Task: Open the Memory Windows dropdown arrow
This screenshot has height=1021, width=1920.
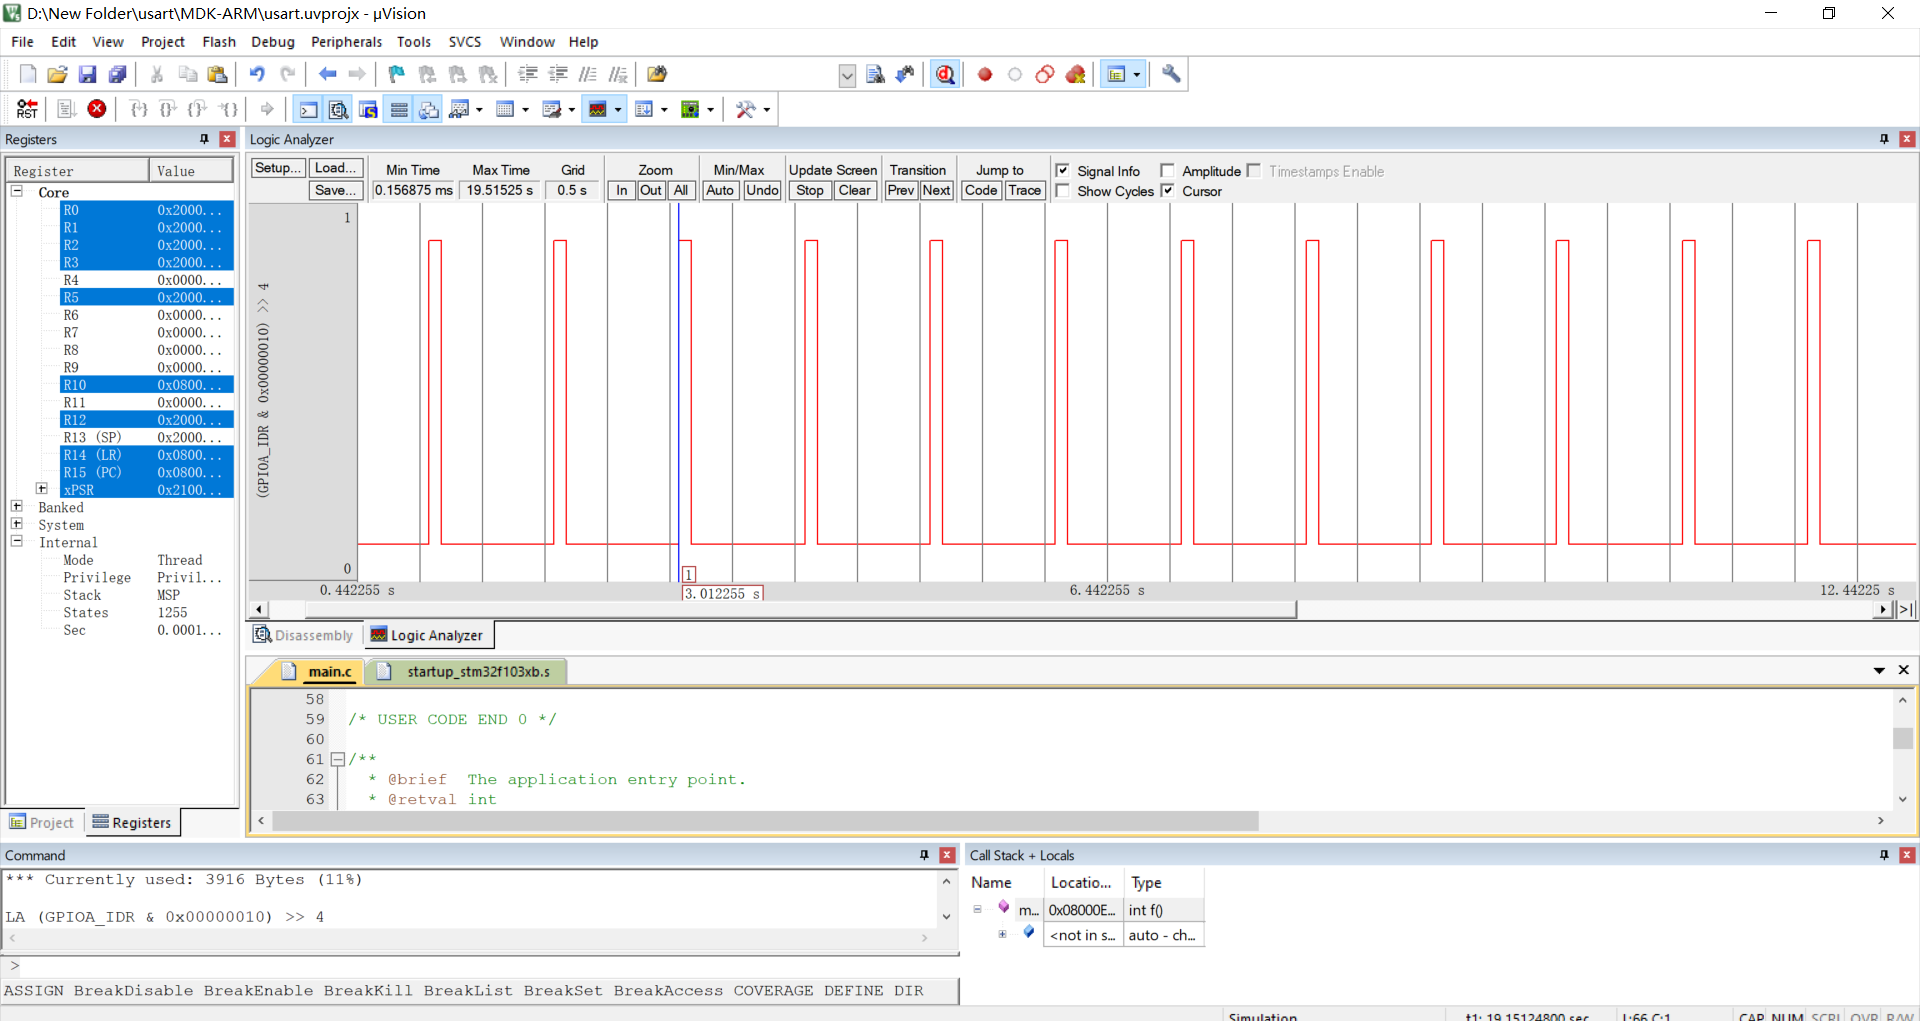Action: [x=526, y=109]
